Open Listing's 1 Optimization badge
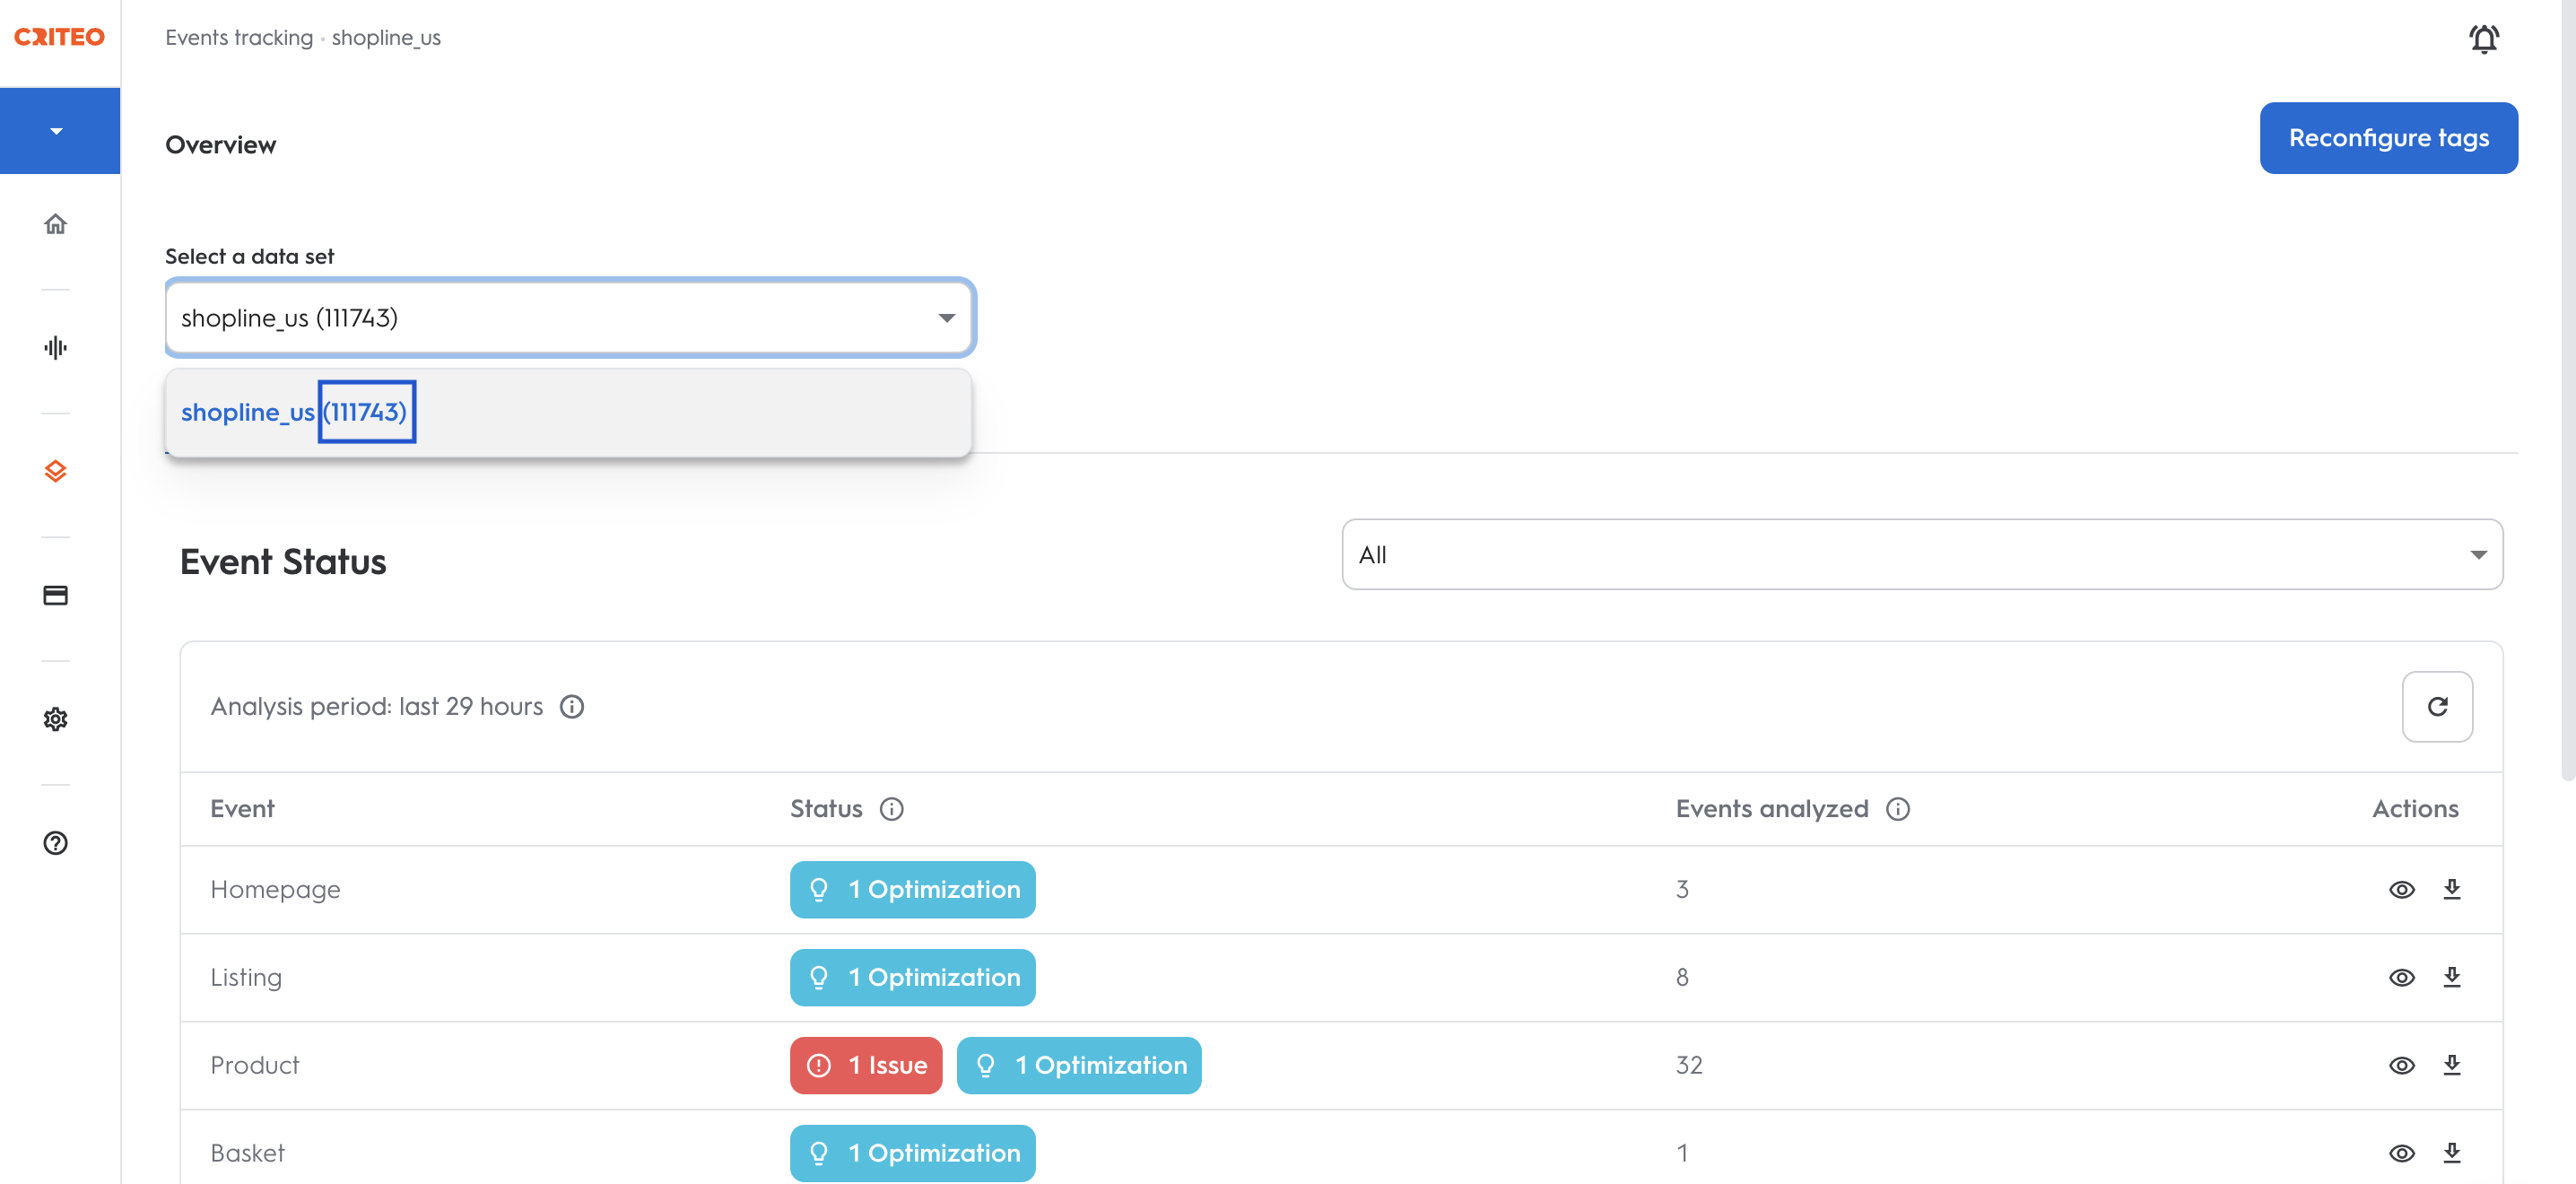2576x1184 pixels. tap(912, 977)
